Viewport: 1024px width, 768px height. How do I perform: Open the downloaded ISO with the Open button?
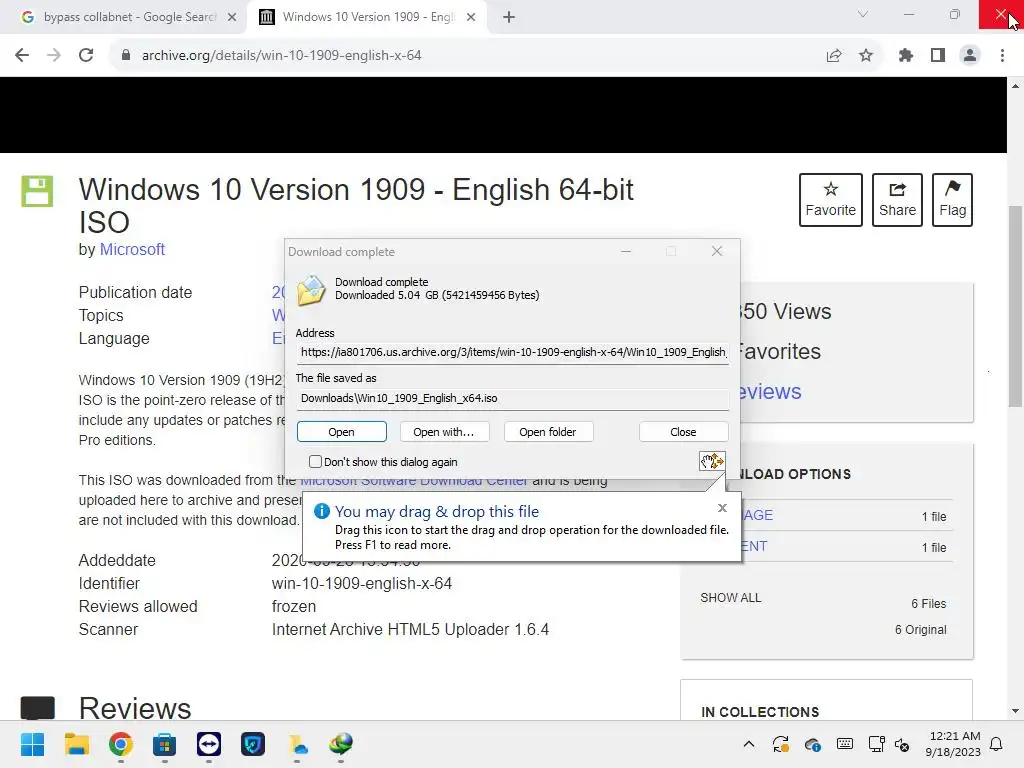click(342, 432)
